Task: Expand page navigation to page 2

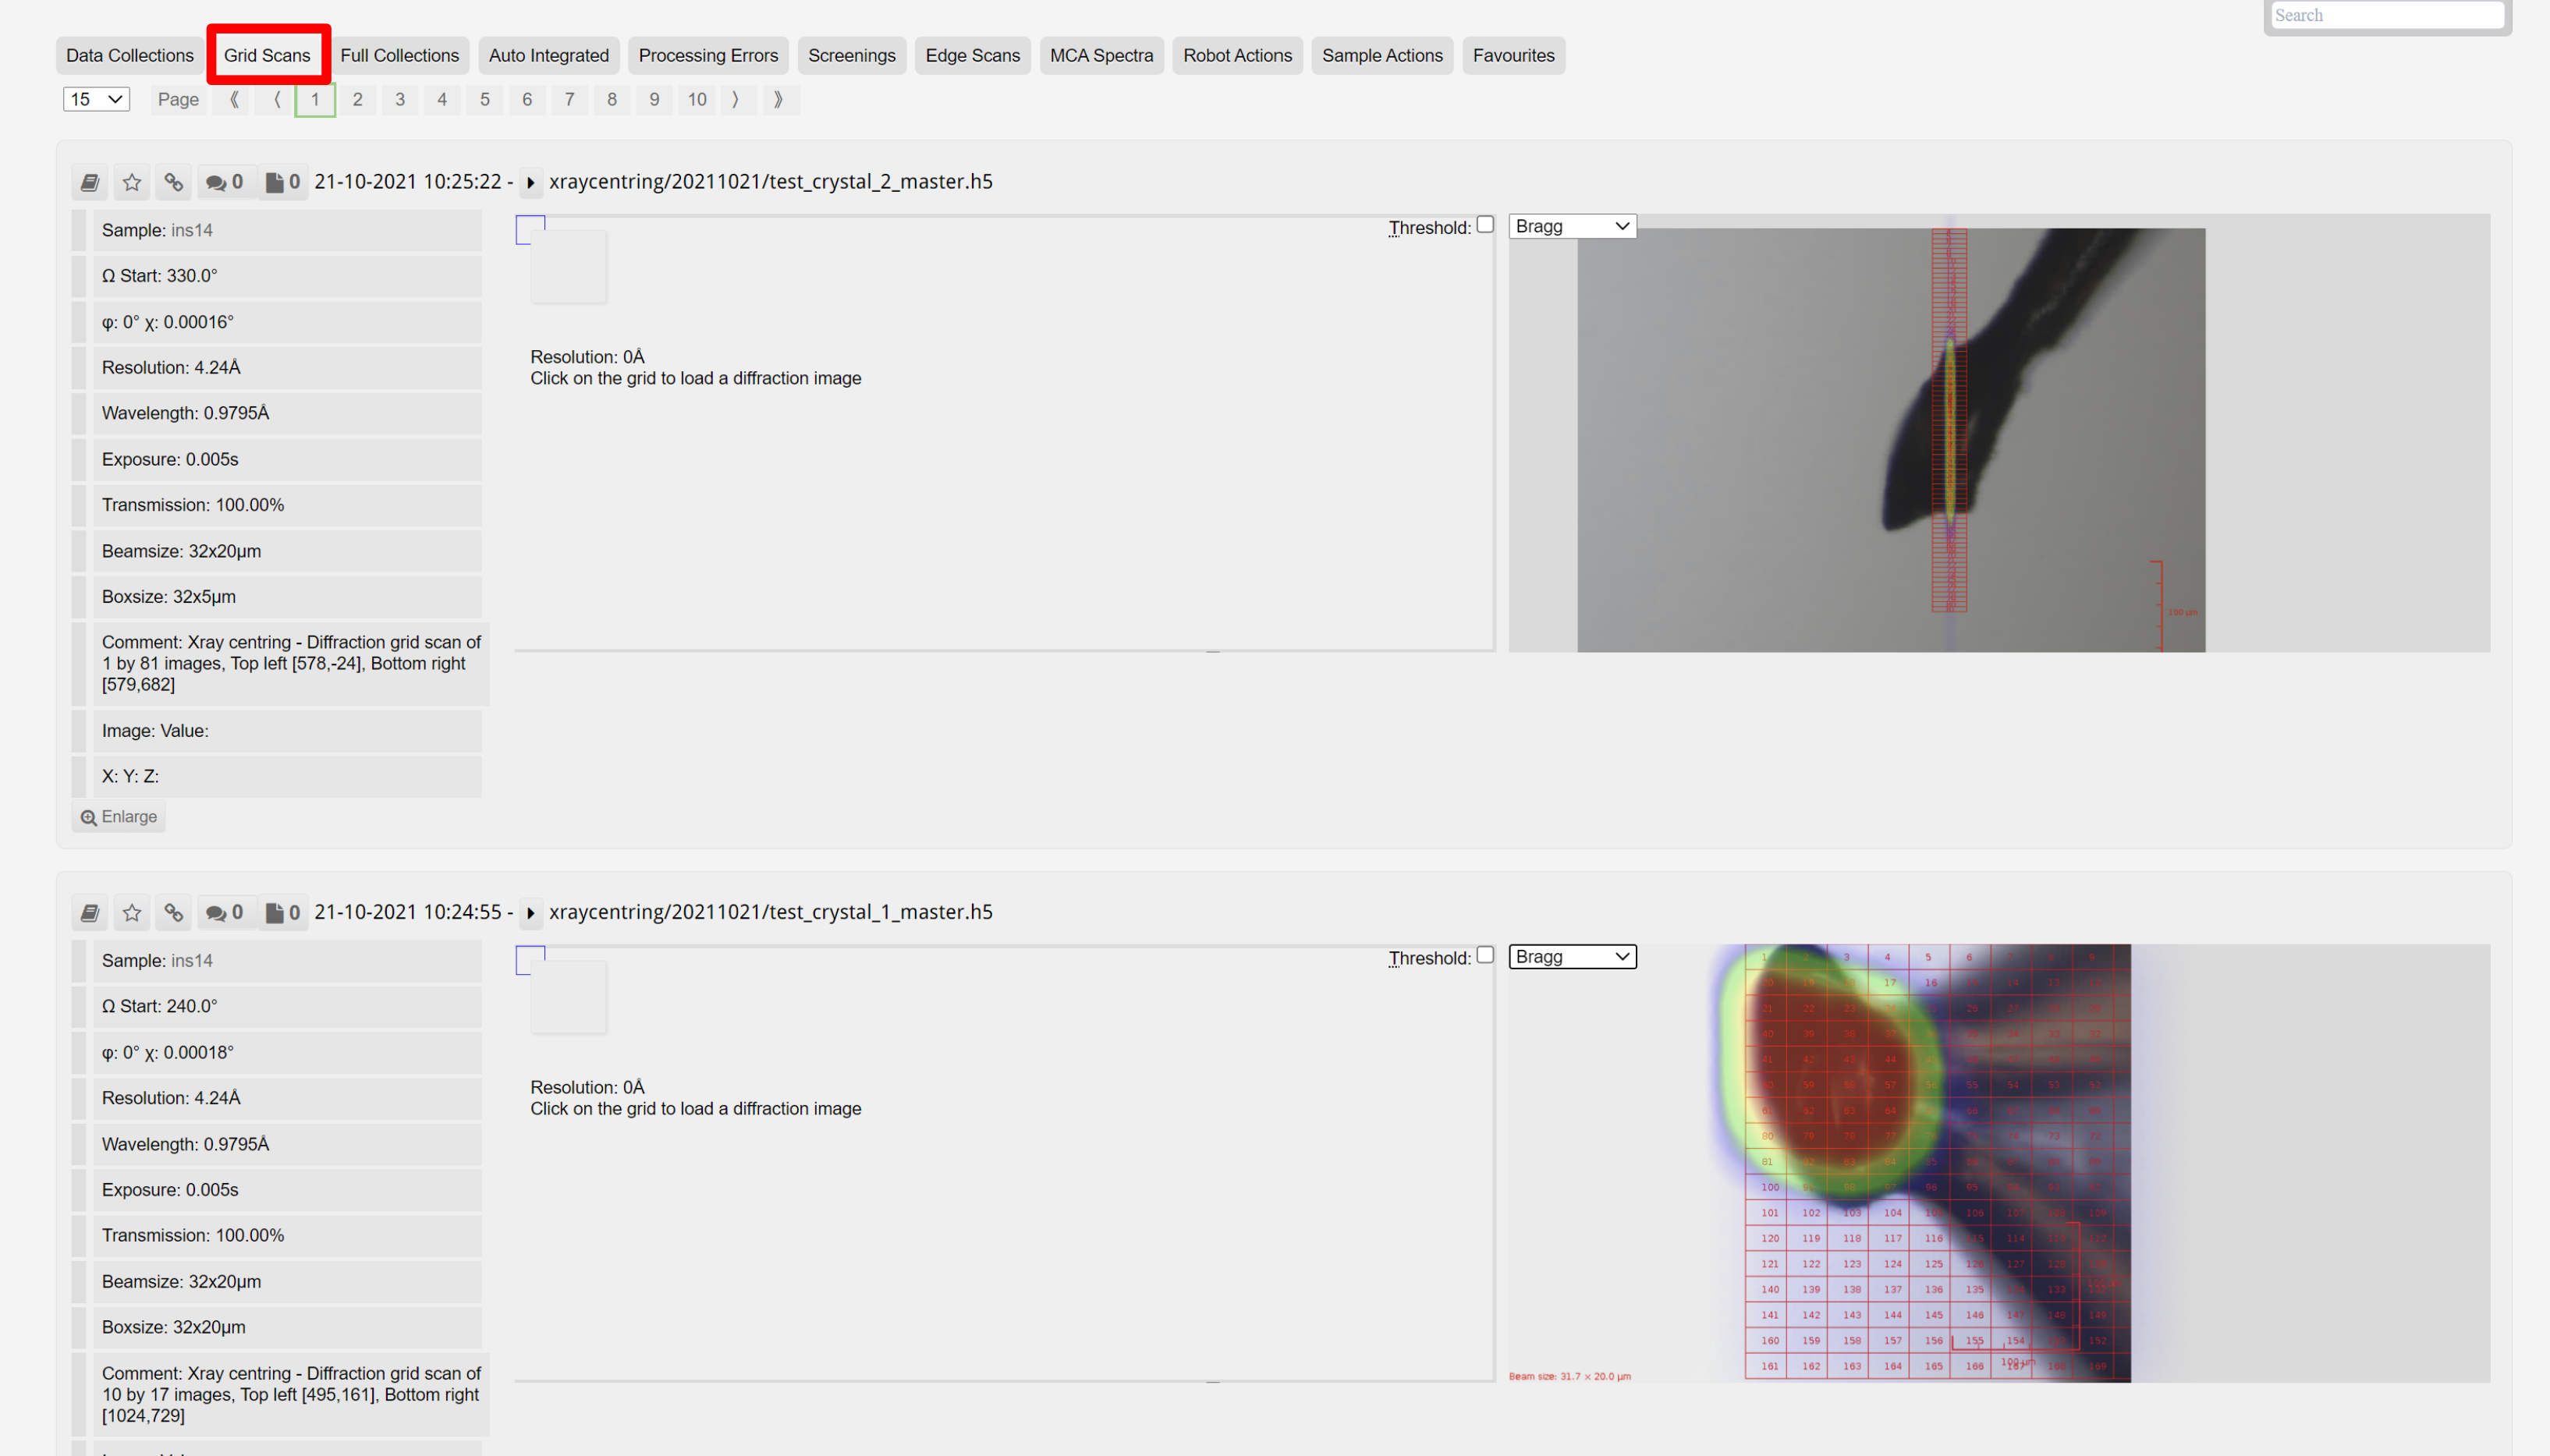Action: coord(357,98)
